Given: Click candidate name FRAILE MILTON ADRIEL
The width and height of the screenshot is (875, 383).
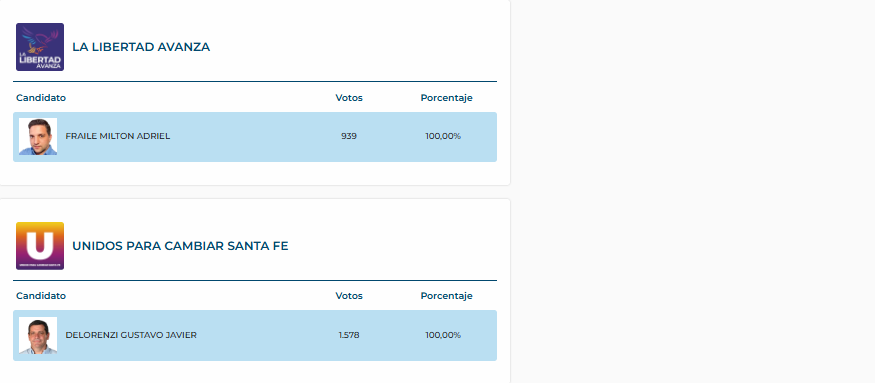Looking at the screenshot, I should pyautogui.click(x=118, y=136).
